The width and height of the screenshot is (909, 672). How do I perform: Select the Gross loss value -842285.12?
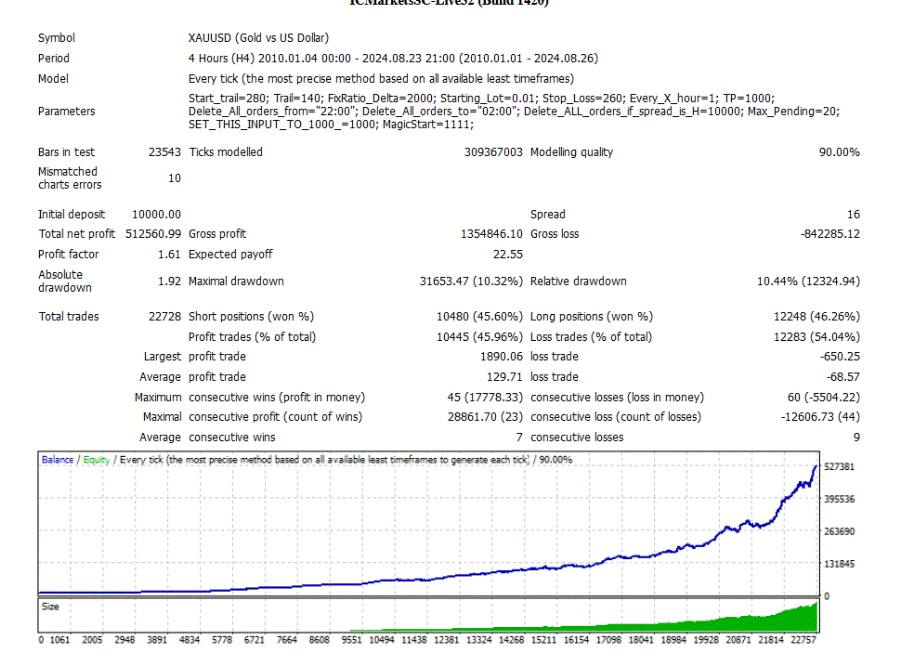point(824,234)
